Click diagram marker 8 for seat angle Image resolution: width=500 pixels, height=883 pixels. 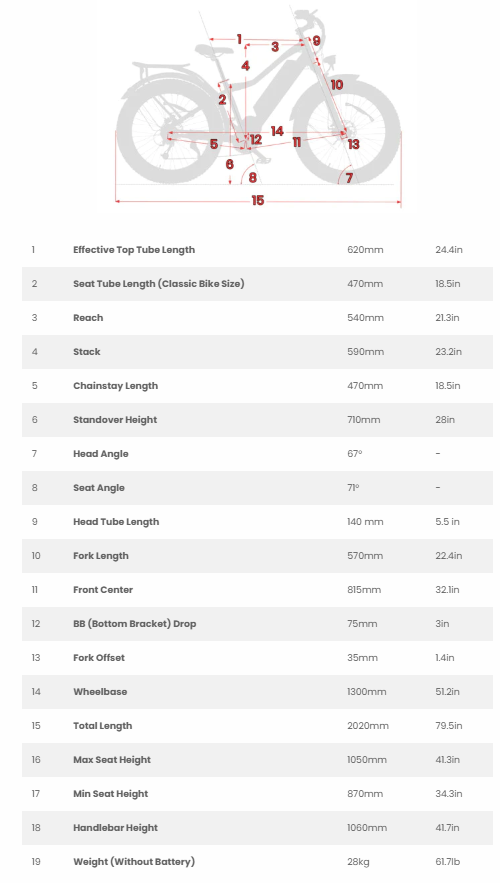[x=252, y=178]
